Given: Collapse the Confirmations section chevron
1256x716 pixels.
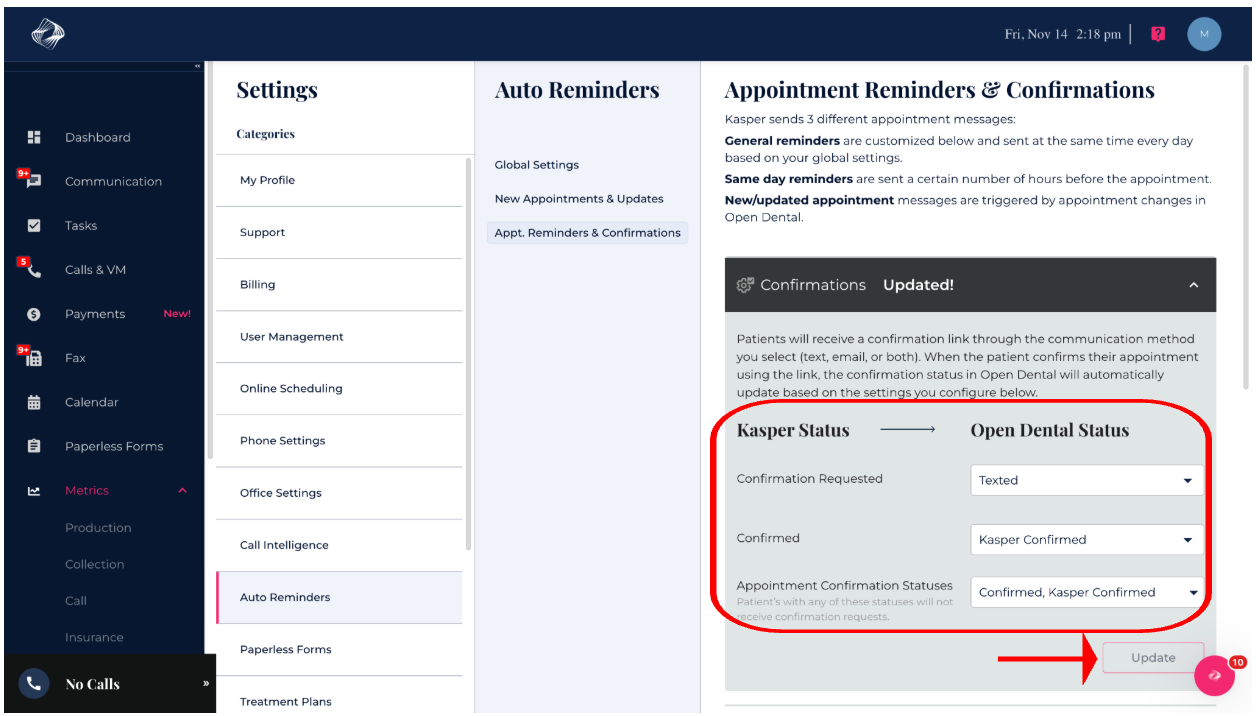Looking at the screenshot, I should point(1193,285).
